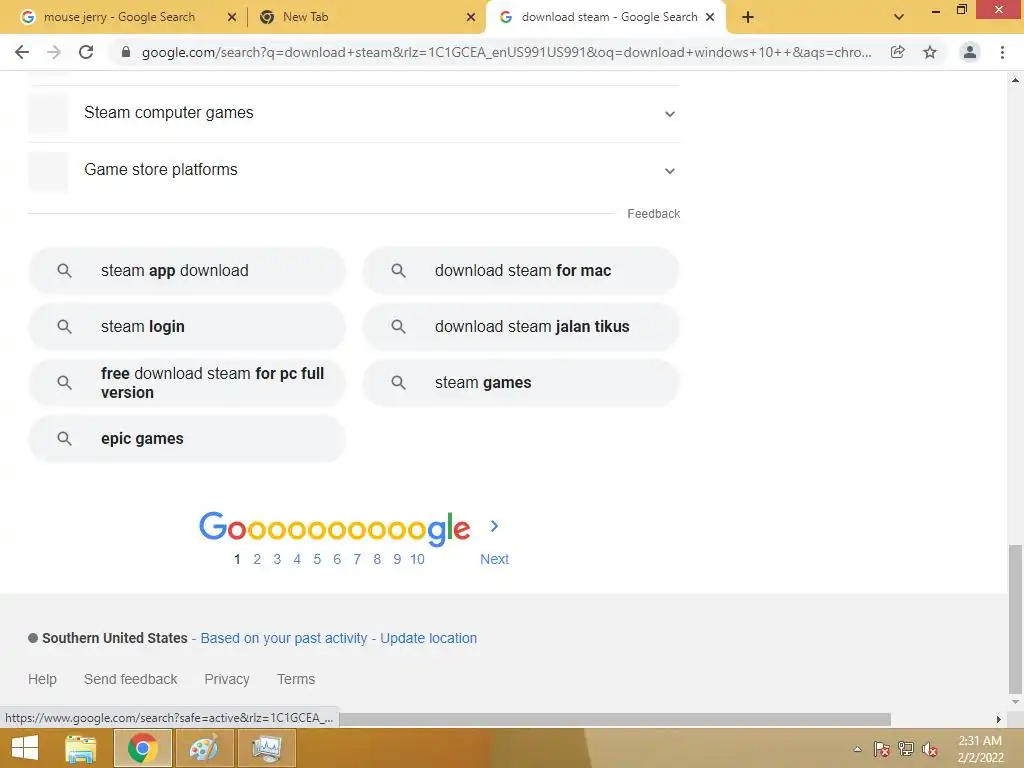Viewport: 1024px width, 768px height.
Task: Search free download steam for pc full version
Action: pos(187,383)
